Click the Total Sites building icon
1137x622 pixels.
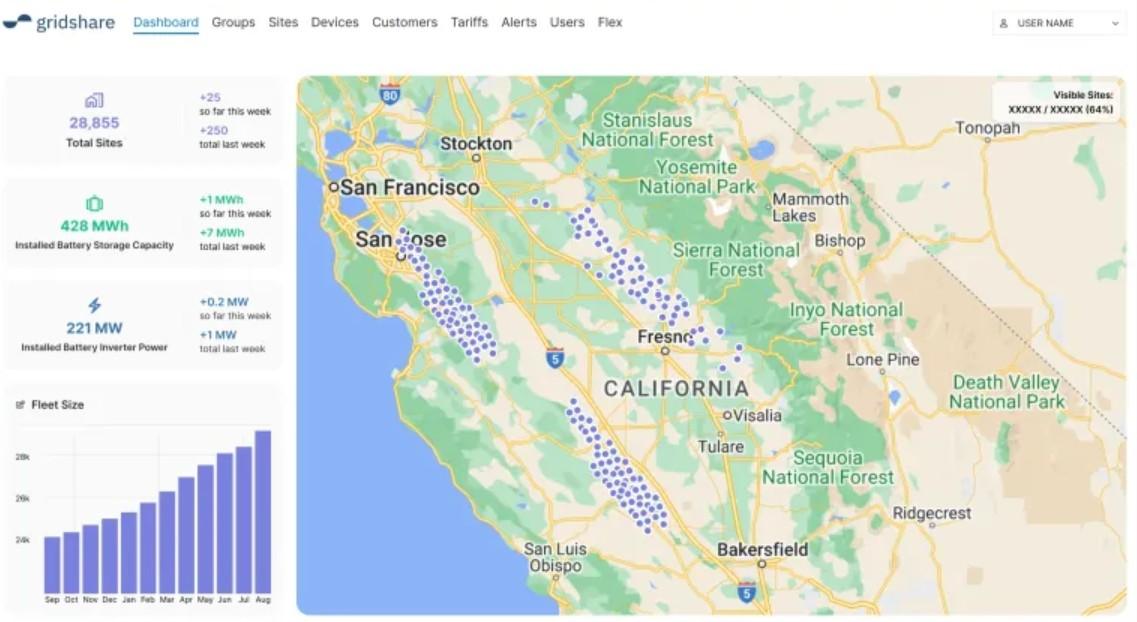[94, 100]
